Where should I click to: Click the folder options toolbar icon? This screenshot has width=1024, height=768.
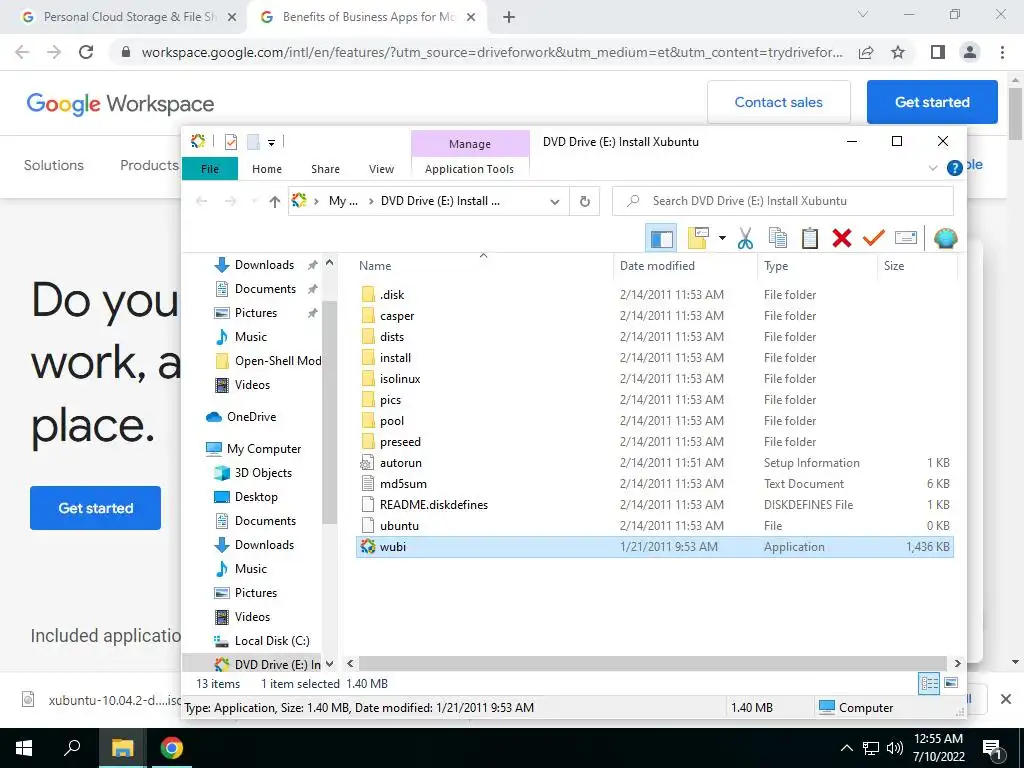pyautogui.click(x=698, y=238)
